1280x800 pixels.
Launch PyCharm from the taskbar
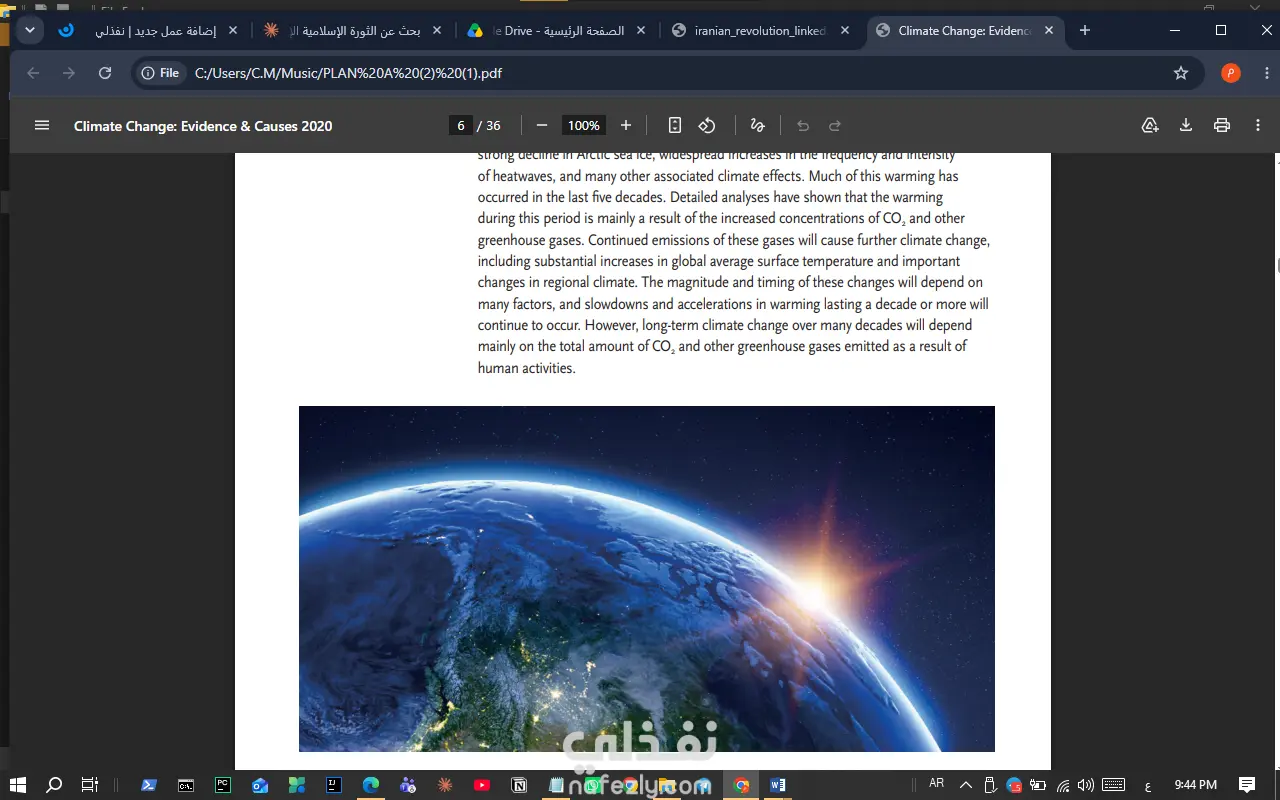tap(223, 785)
